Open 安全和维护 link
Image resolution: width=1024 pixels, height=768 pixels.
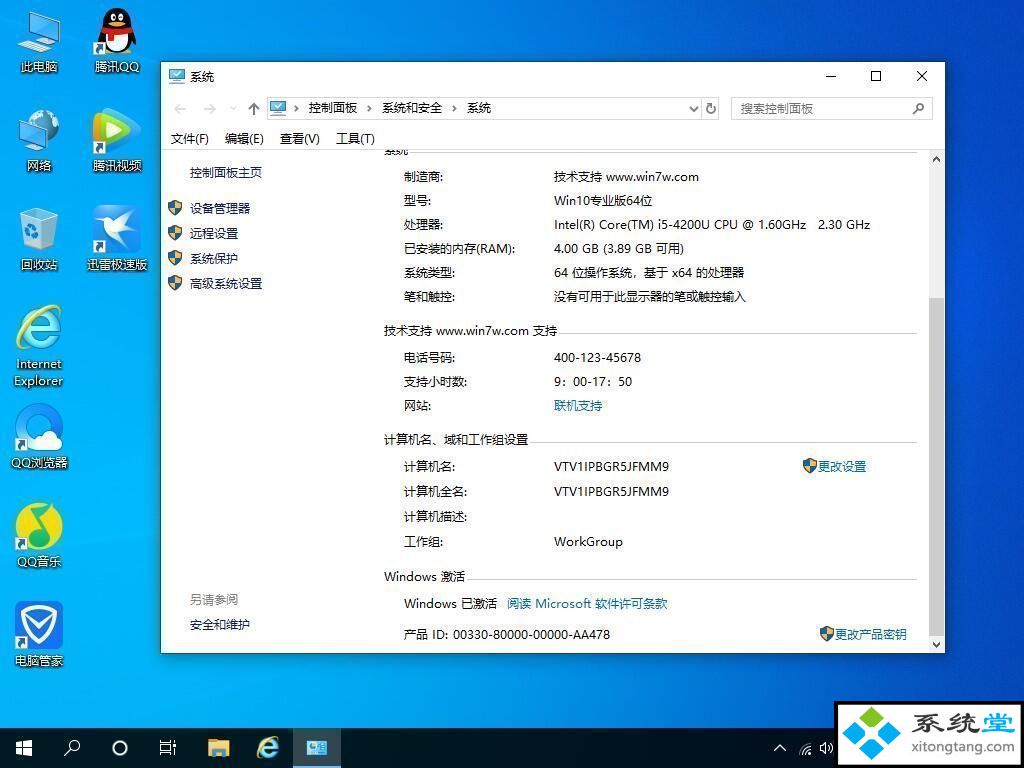click(x=220, y=625)
